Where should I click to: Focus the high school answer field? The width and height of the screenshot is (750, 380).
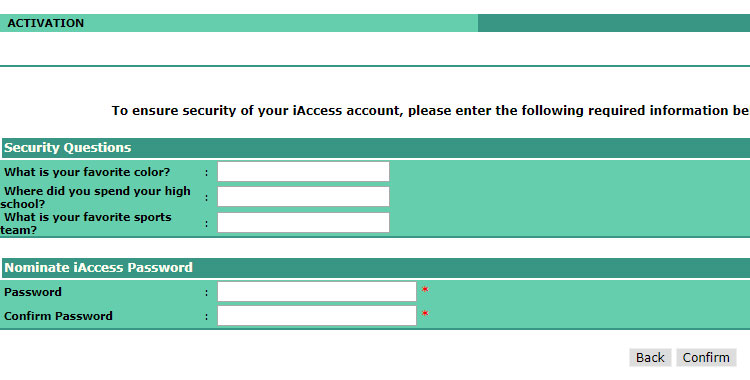click(303, 197)
